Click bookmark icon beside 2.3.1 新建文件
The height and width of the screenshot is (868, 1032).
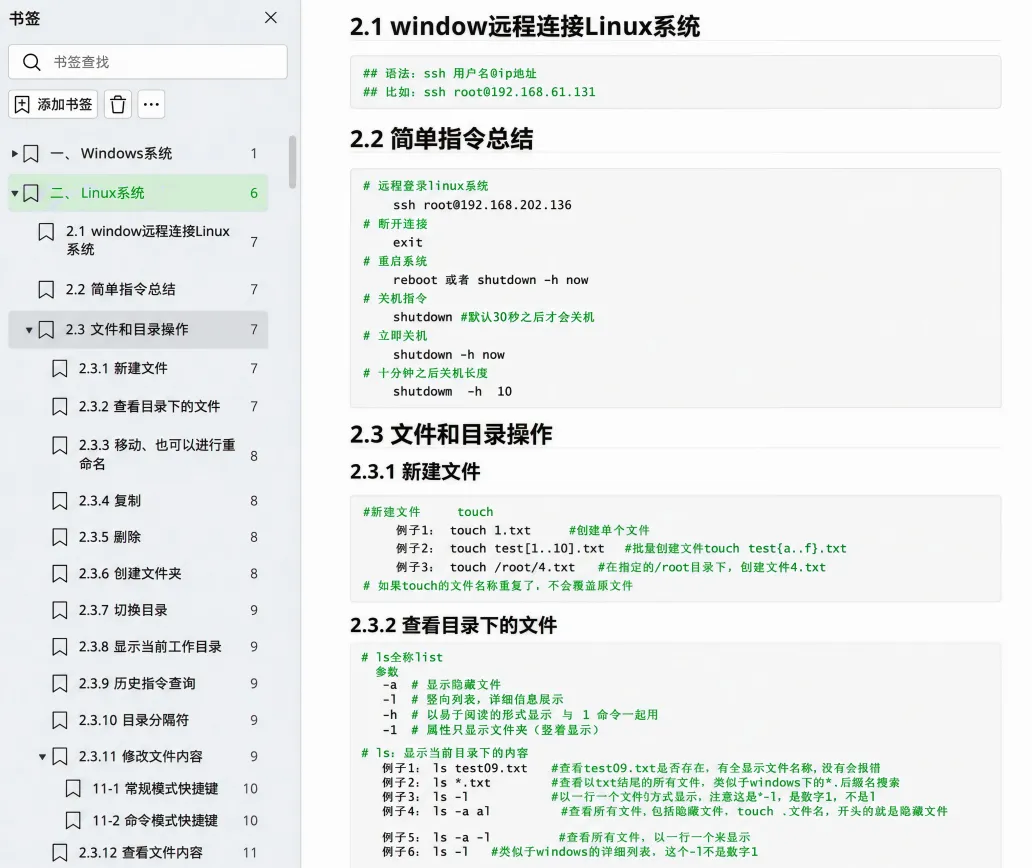(60, 369)
